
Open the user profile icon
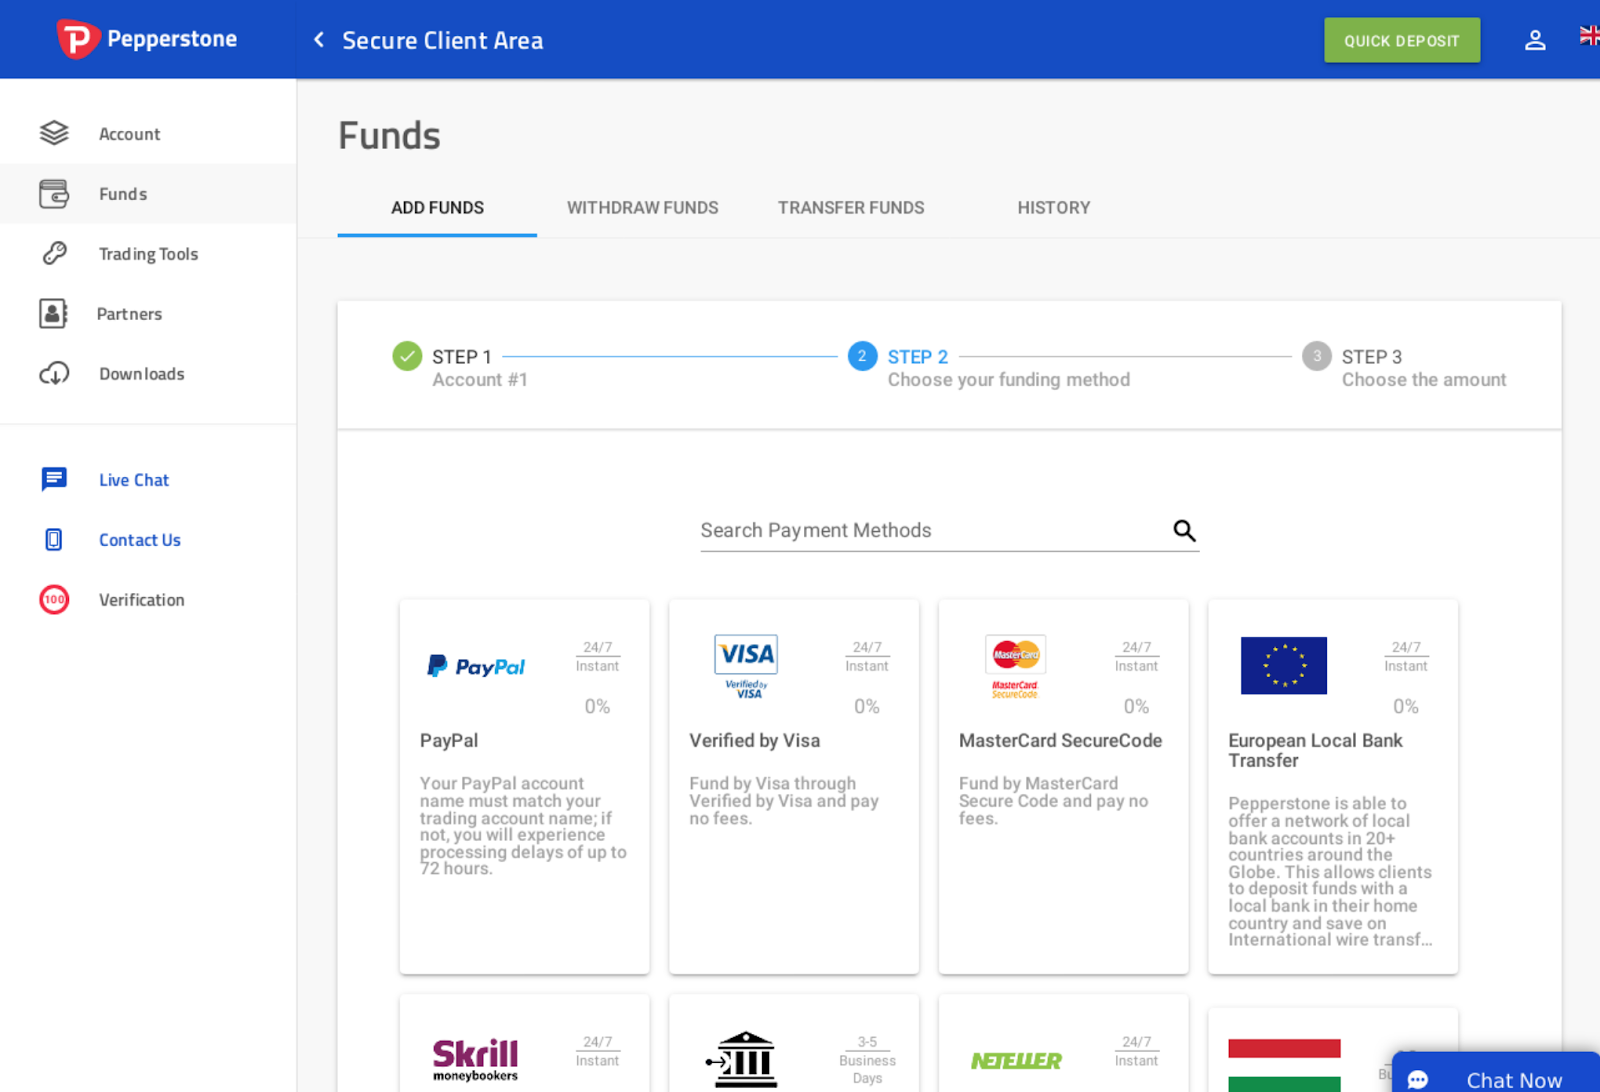tap(1535, 40)
